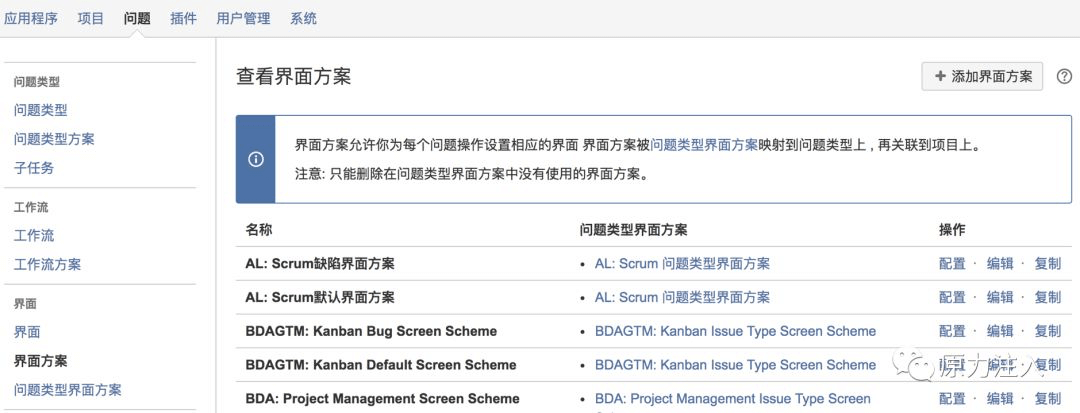Click the AL: Scrum默认界面方案 name text
Viewport: 1080px width, 413px height.
click(320, 297)
